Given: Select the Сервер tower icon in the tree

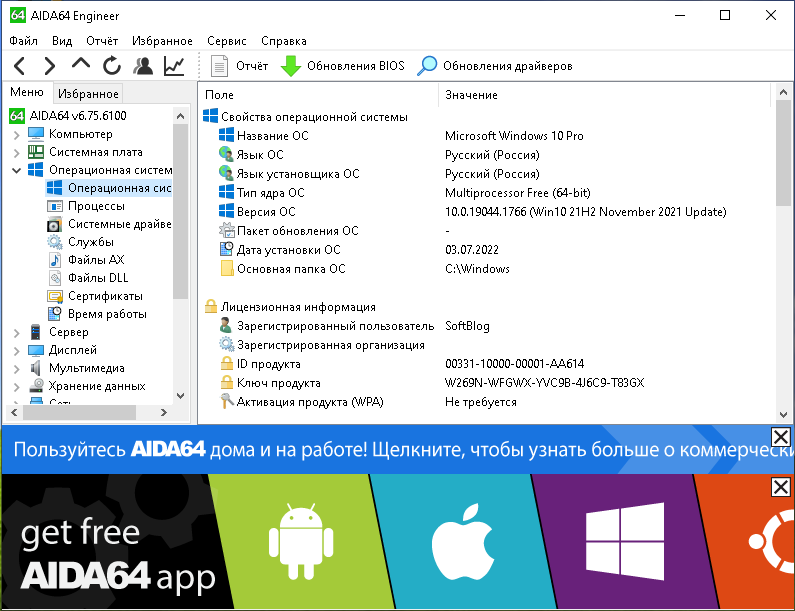Looking at the screenshot, I should coord(35,332).
